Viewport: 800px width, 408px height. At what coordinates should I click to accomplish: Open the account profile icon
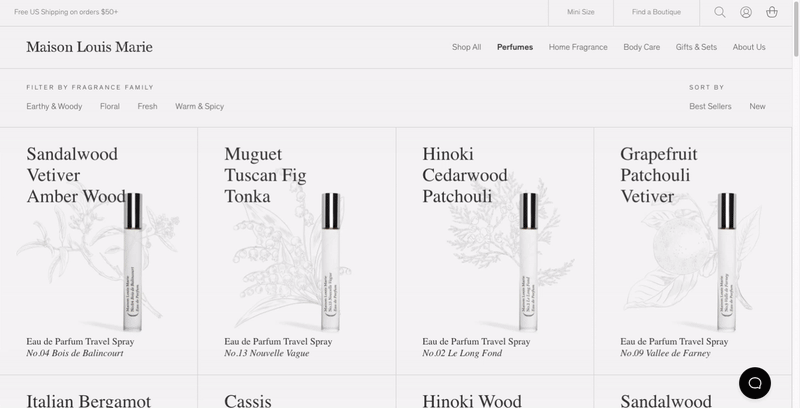[746, 12]
